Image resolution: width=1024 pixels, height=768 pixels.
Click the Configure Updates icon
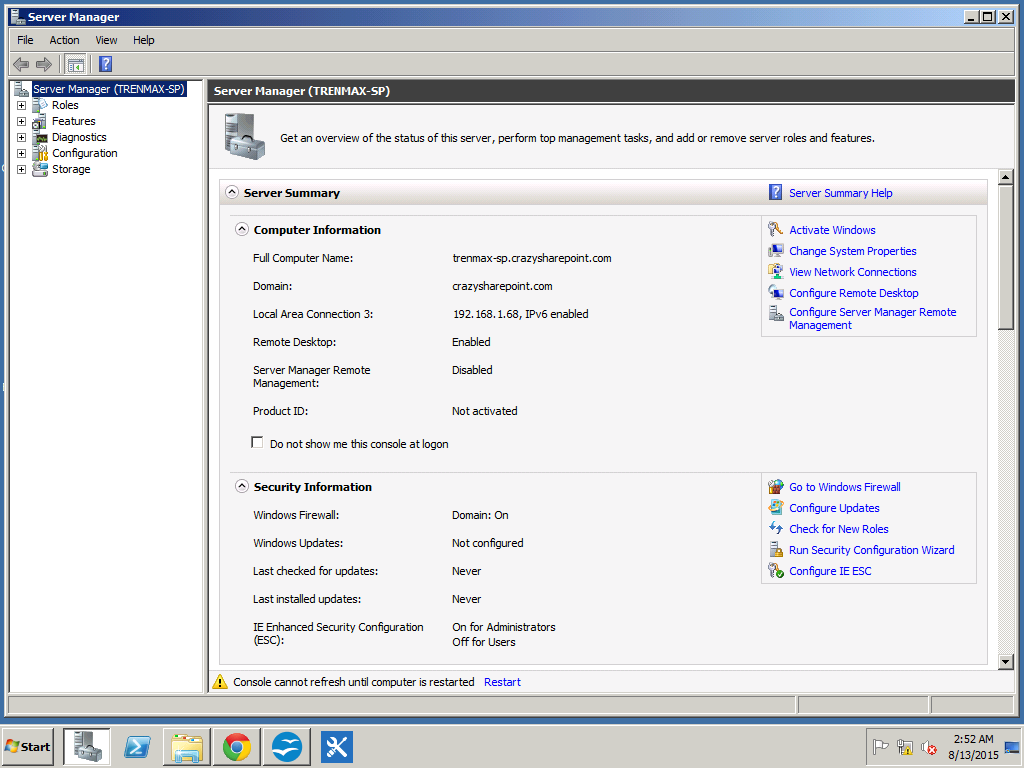775,507
